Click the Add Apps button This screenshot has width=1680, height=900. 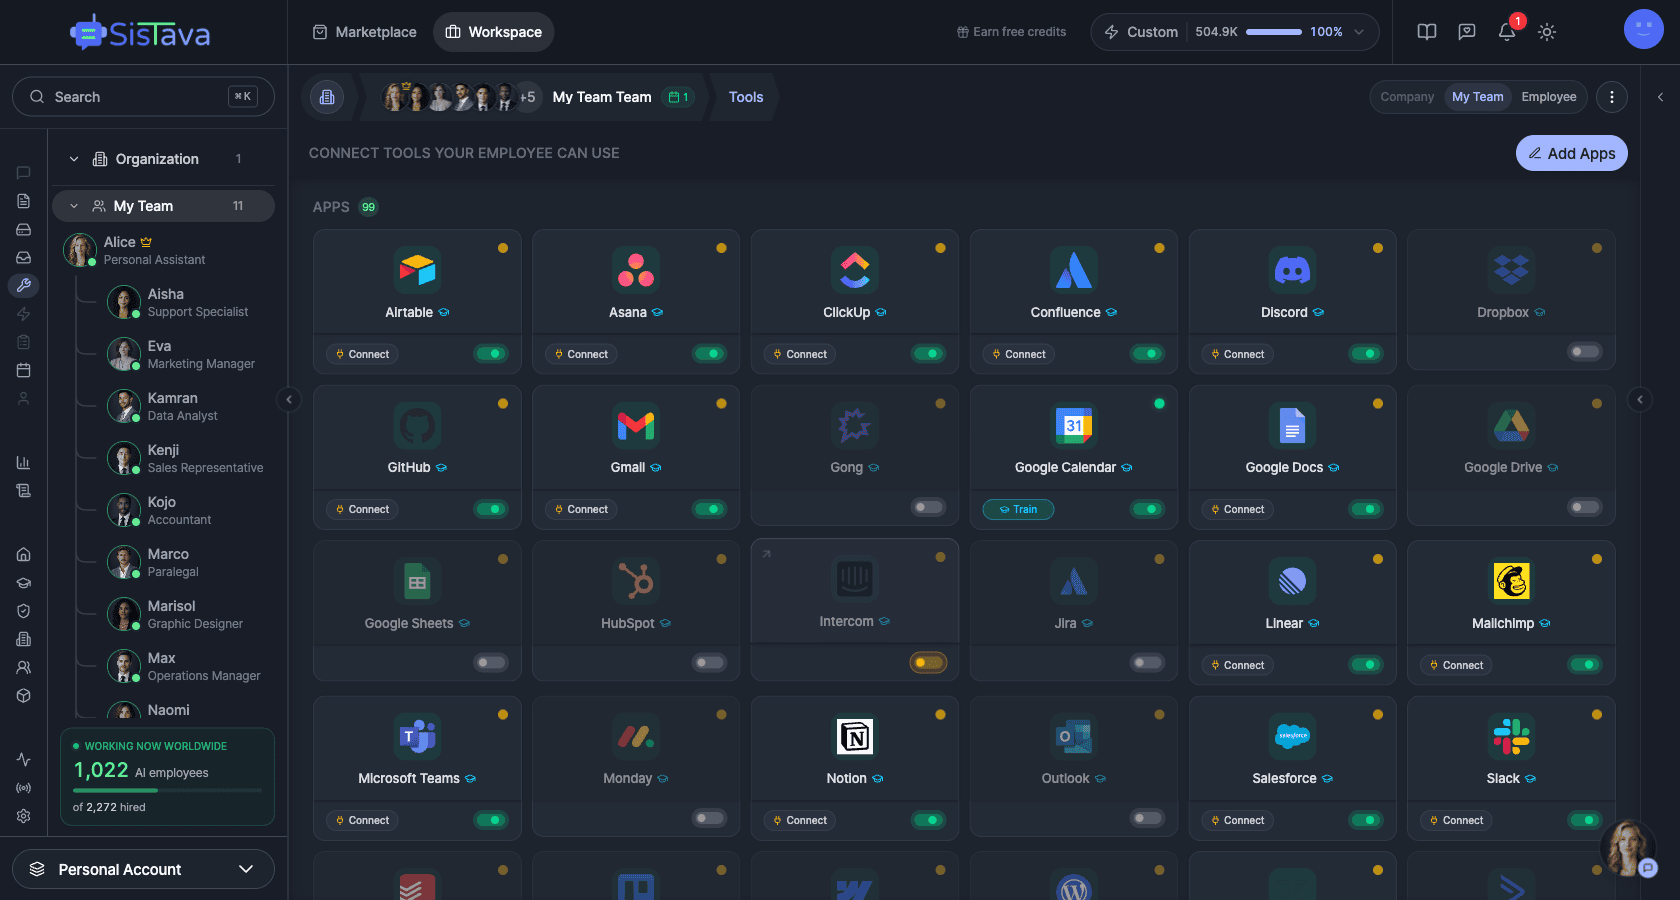[x=1572, y=153]
